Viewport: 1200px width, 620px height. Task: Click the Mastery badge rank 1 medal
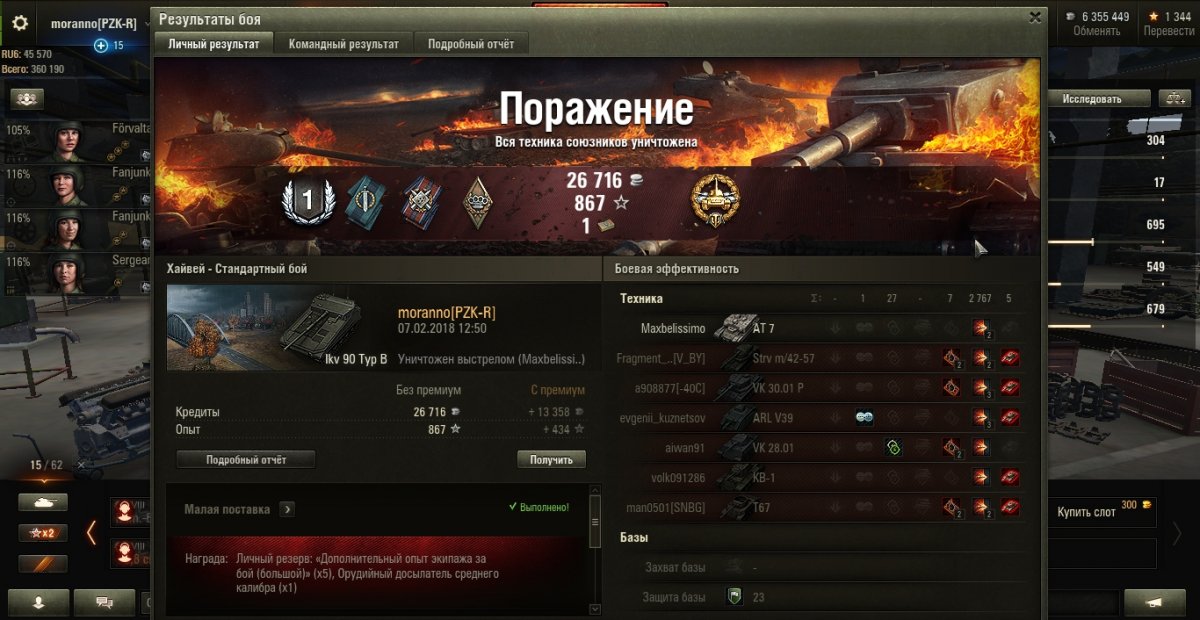coord(307,200)
